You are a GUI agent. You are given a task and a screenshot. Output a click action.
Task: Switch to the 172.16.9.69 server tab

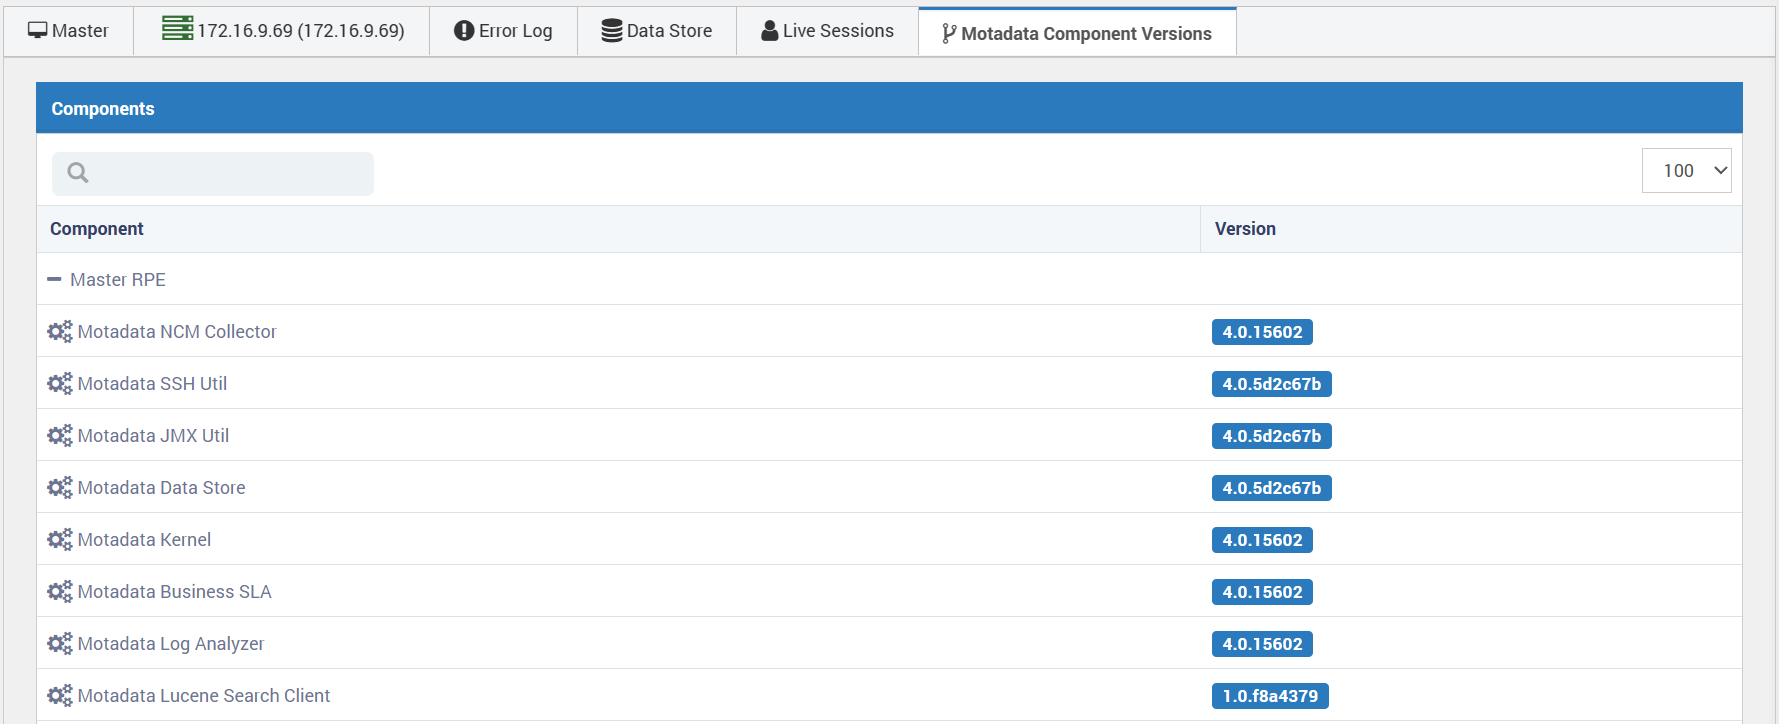point(282,31)
